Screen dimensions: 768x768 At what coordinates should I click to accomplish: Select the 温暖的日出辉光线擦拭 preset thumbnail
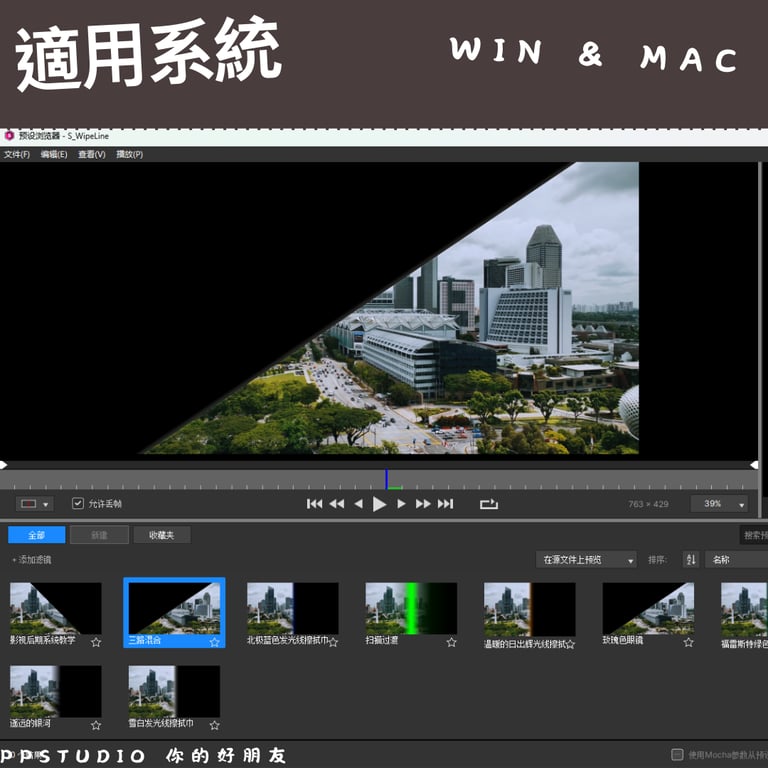pyautogui.click(x=530, y=608)
